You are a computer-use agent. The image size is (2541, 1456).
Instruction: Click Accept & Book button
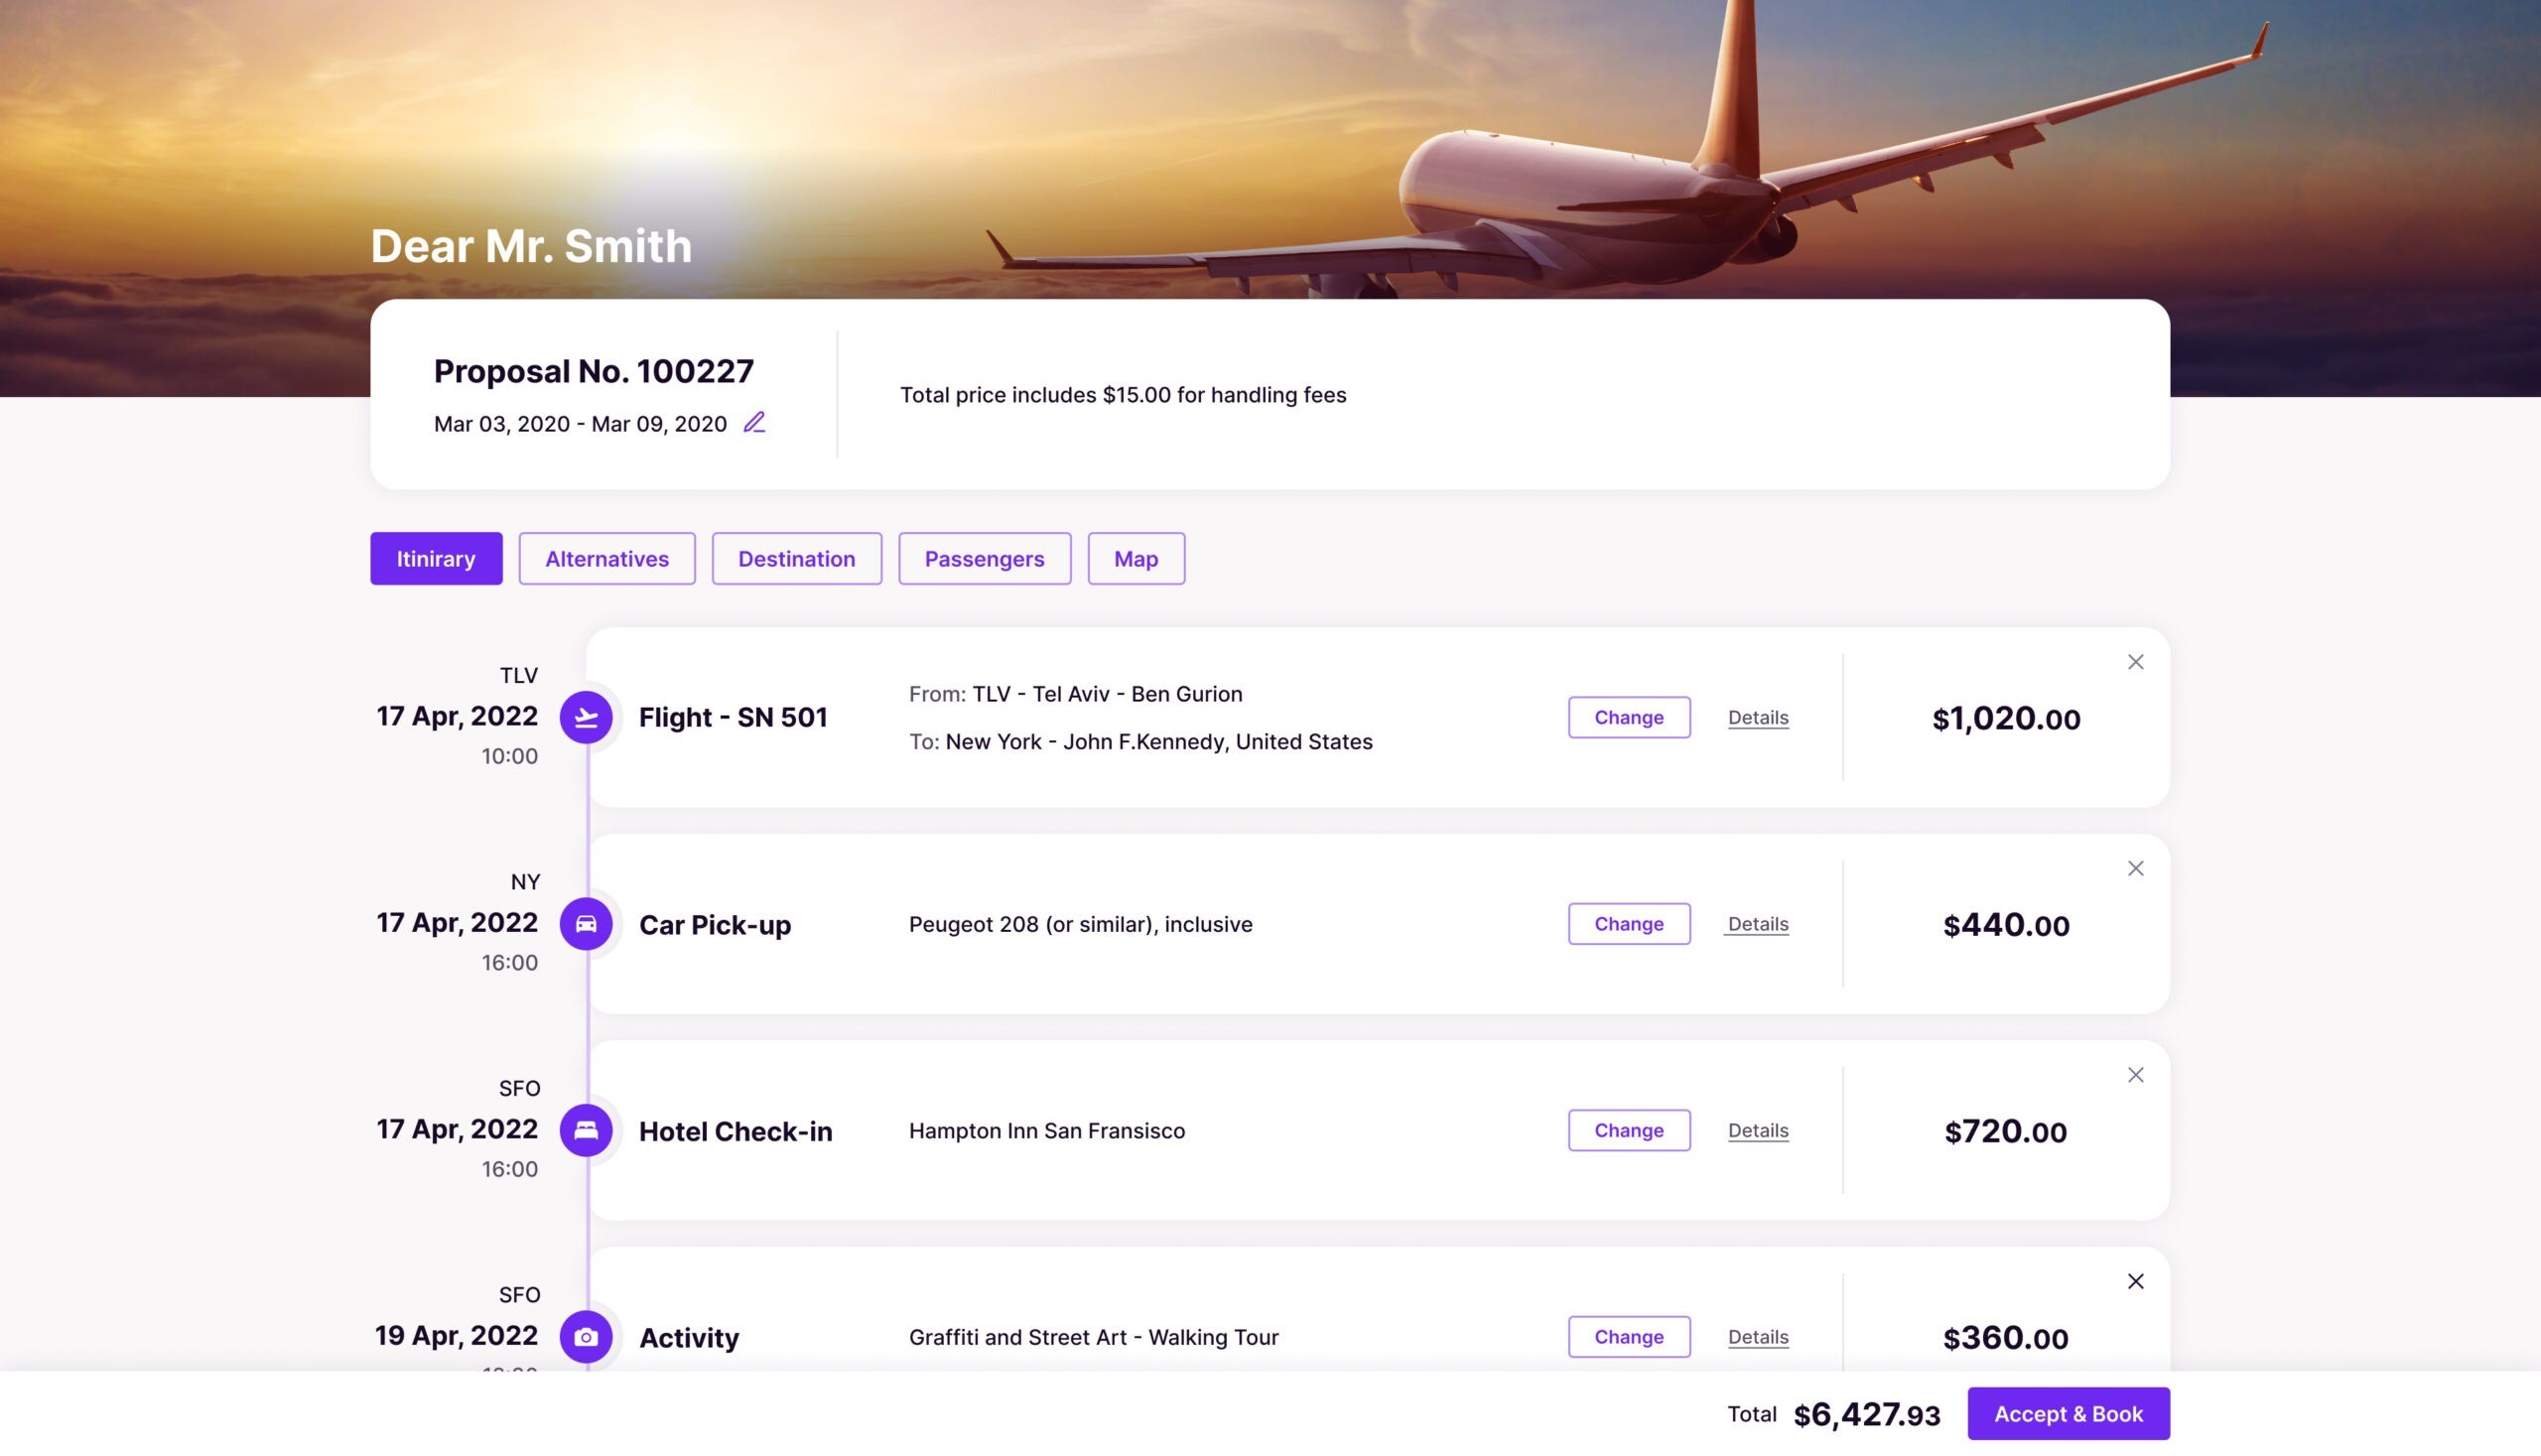coord(2069,1412)
